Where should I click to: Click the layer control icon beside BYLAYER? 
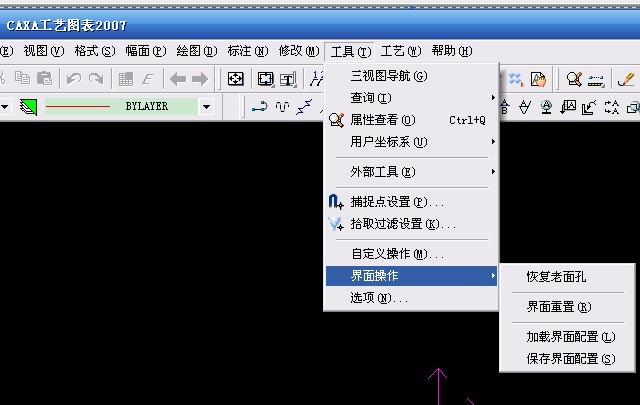coord(27,106)
